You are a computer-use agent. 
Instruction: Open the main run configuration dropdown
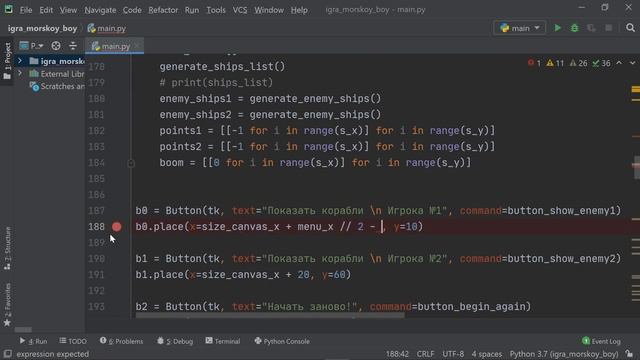[x=520, y=28]
